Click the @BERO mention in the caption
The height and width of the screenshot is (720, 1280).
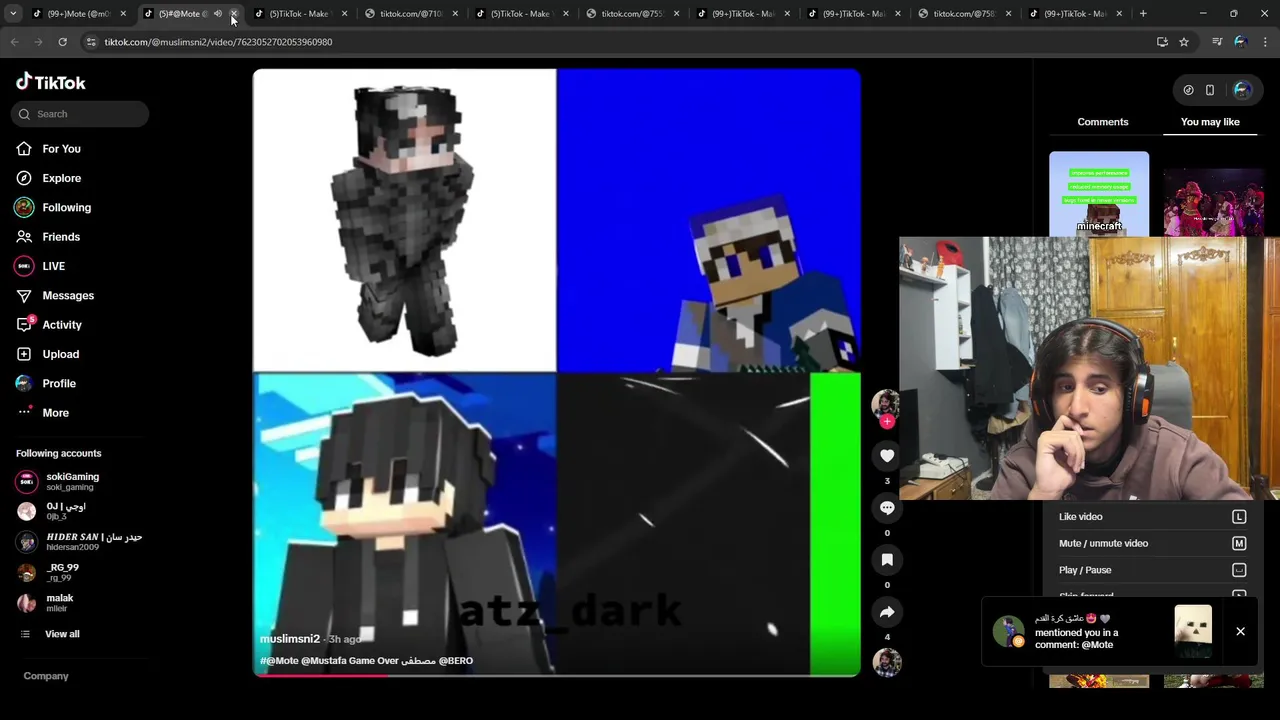point(456,661)
